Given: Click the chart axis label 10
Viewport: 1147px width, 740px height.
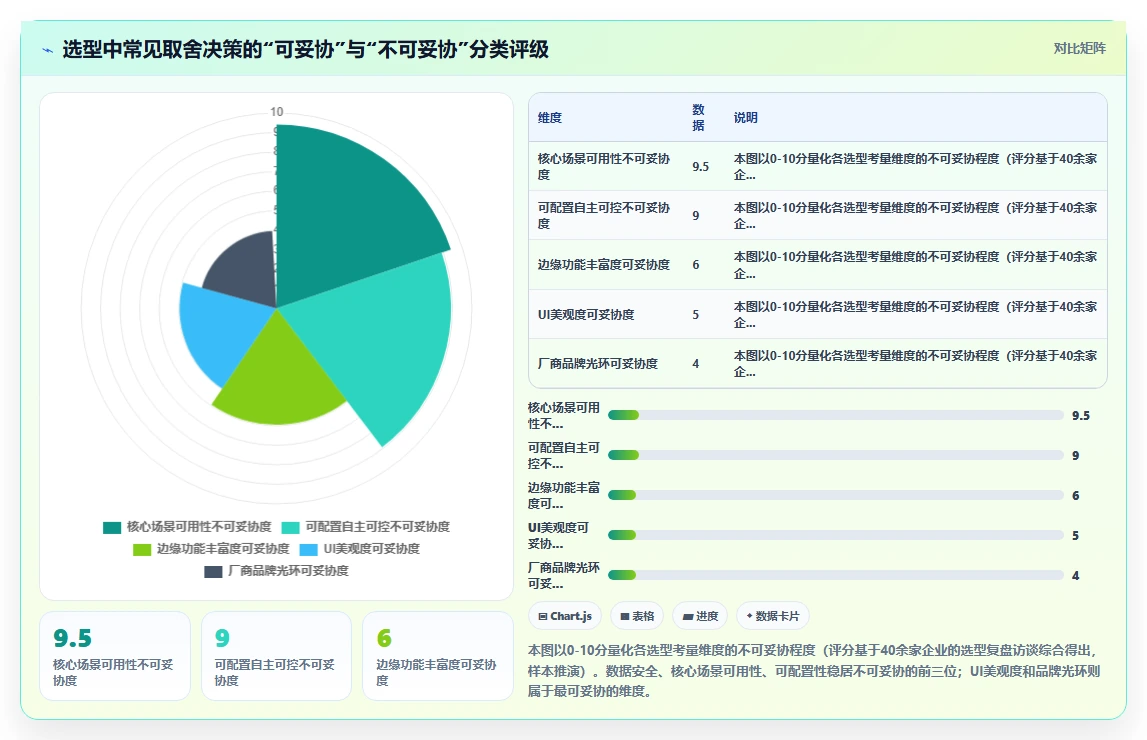Looking at the screenshot, I should pyautogui.click(x=277, y=112).
